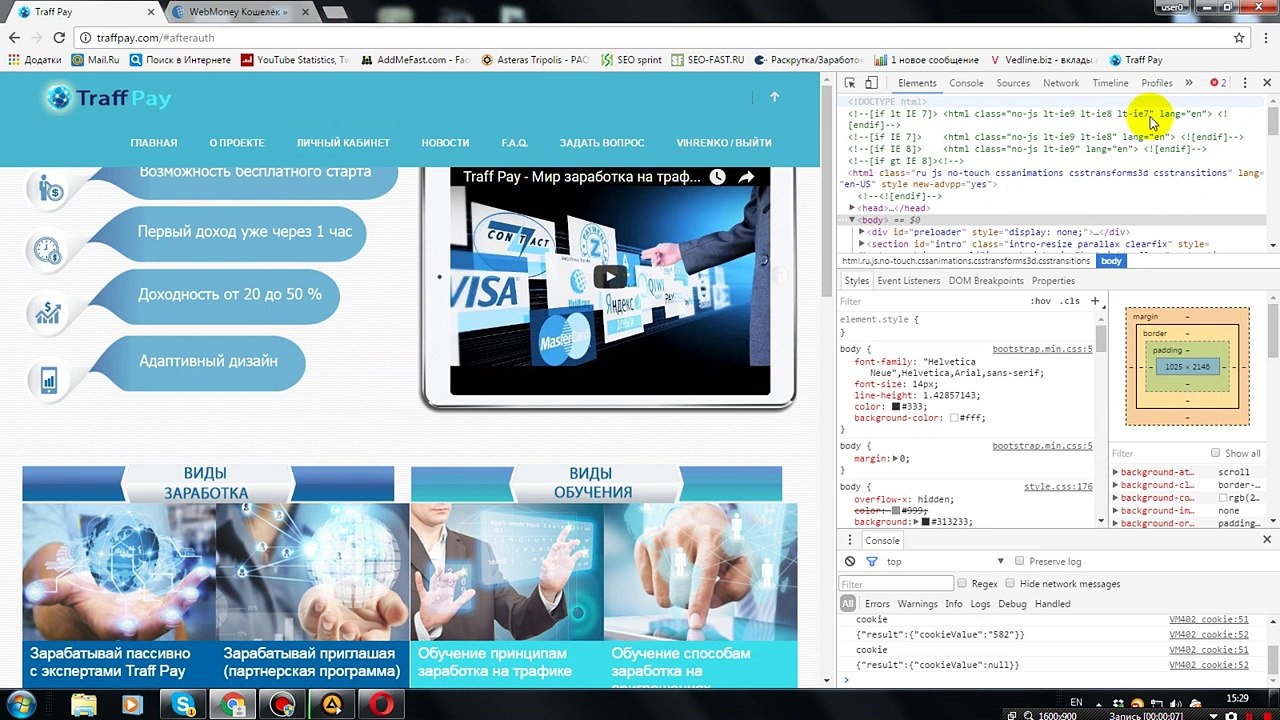This screenshot has height=720, width=1280.
Task: Click the watch later clock icon
Action: point(717,177)
